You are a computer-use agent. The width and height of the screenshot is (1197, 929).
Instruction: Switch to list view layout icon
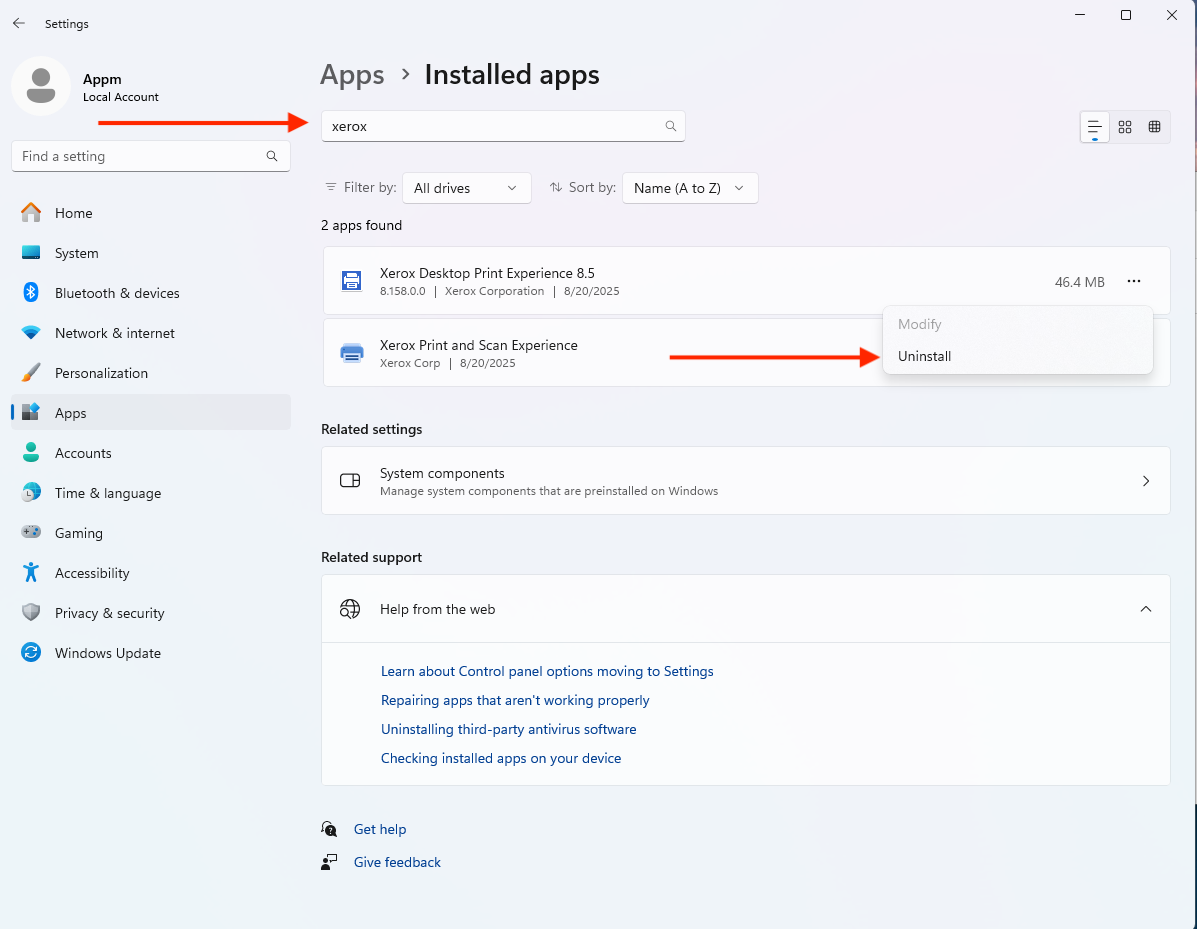pyautogui.click(x=1095, y=127)
